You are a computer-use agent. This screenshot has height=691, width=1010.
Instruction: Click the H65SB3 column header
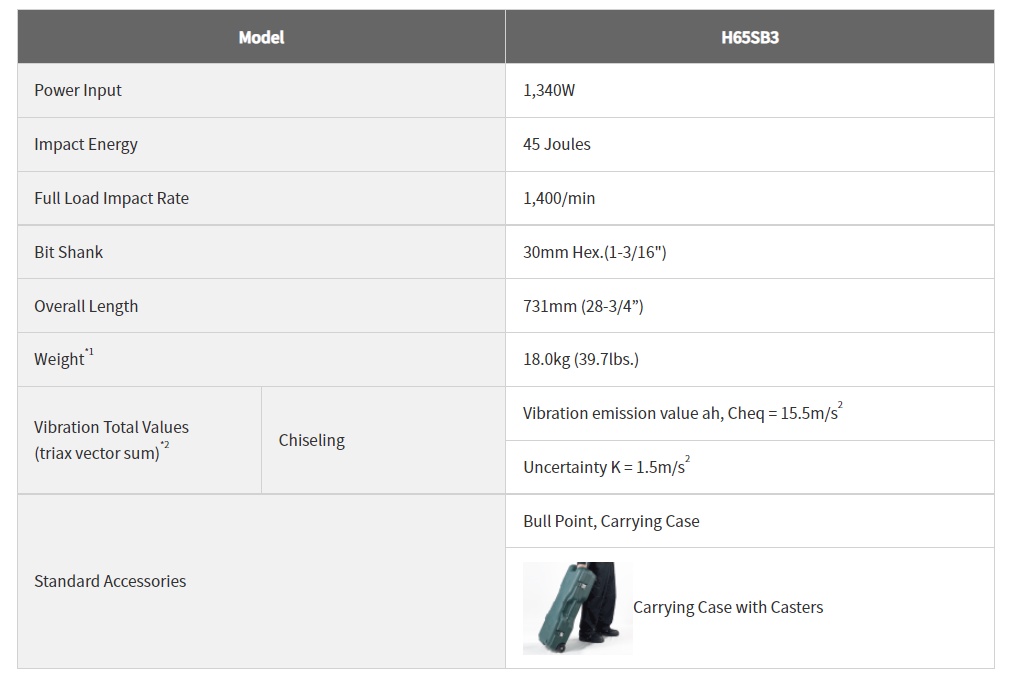[750, 37]
